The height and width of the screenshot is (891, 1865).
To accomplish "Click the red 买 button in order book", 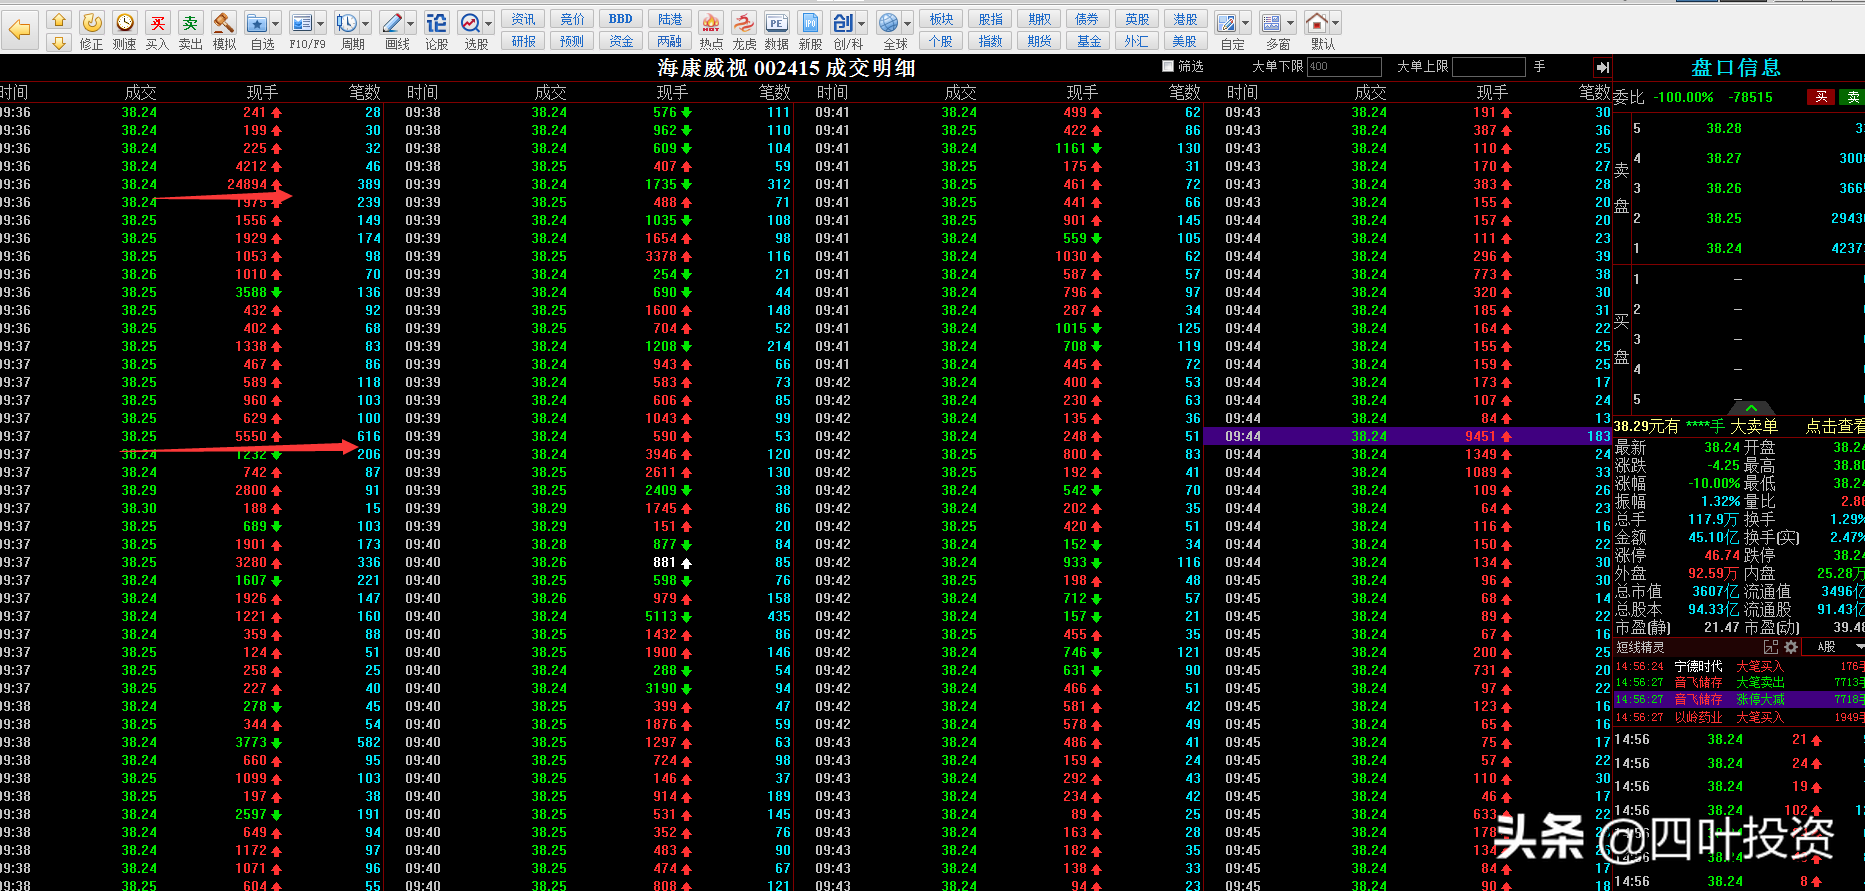I will point(1821,97).
